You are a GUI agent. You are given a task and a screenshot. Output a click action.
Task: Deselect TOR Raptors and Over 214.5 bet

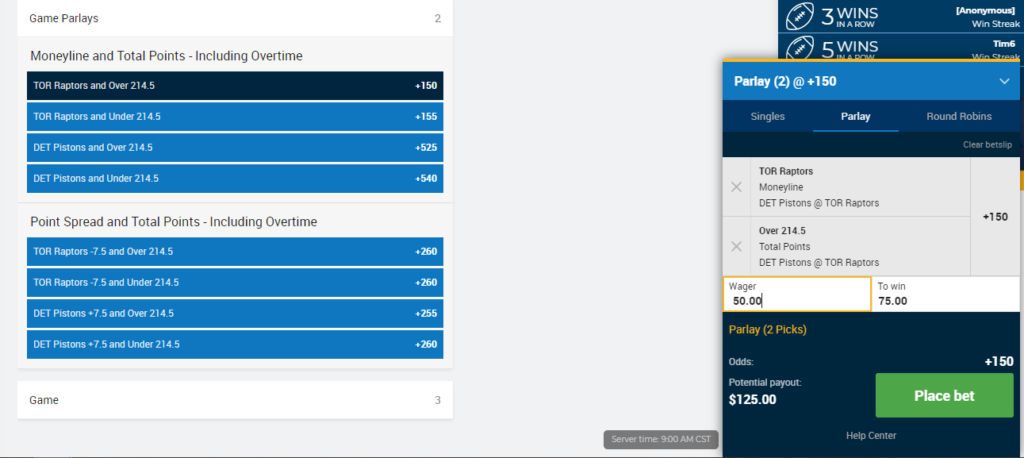235,86
